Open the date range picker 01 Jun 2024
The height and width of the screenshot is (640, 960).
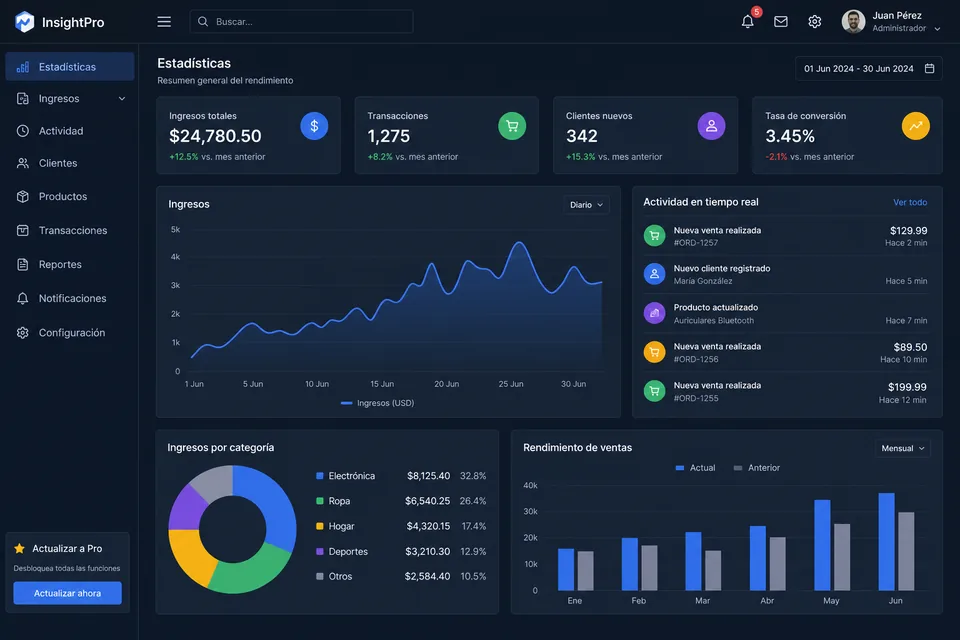869,69
